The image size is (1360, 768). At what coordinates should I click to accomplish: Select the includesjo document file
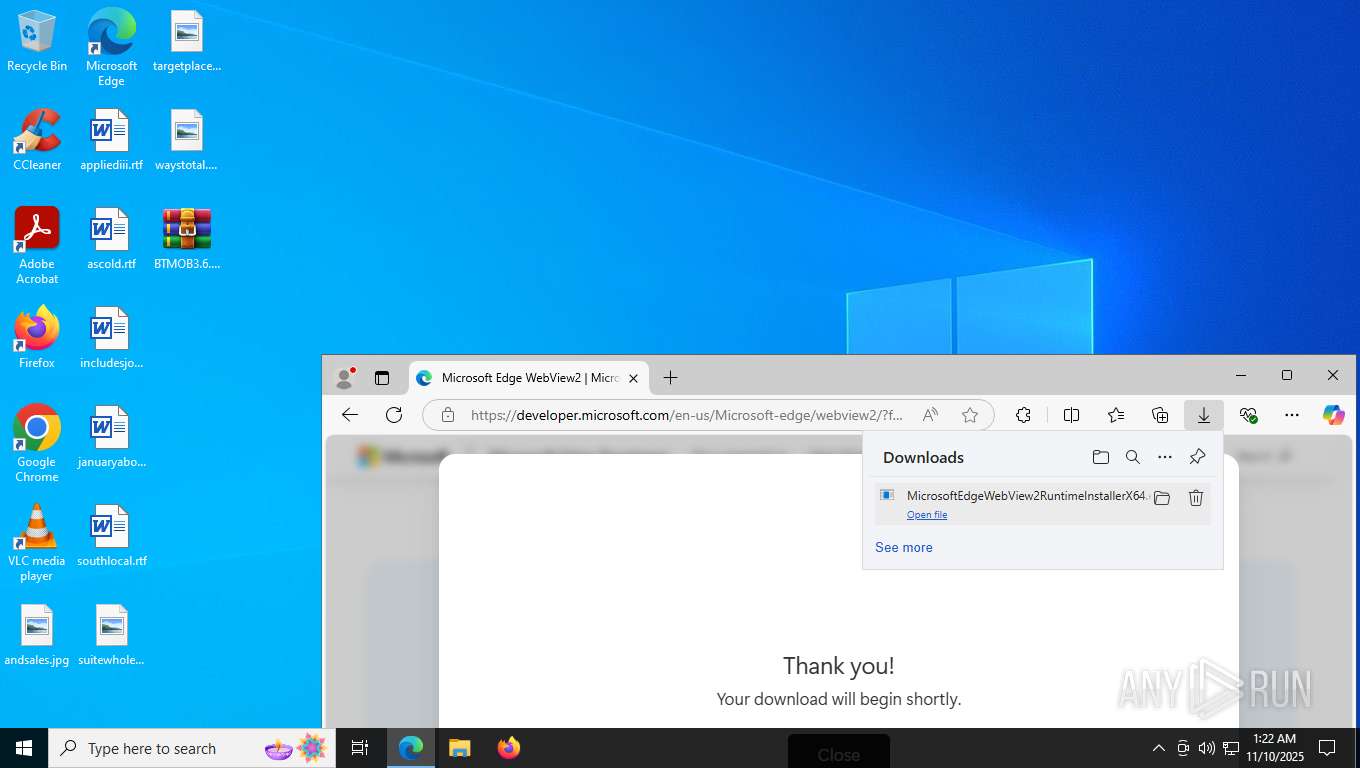click(111, 338)
